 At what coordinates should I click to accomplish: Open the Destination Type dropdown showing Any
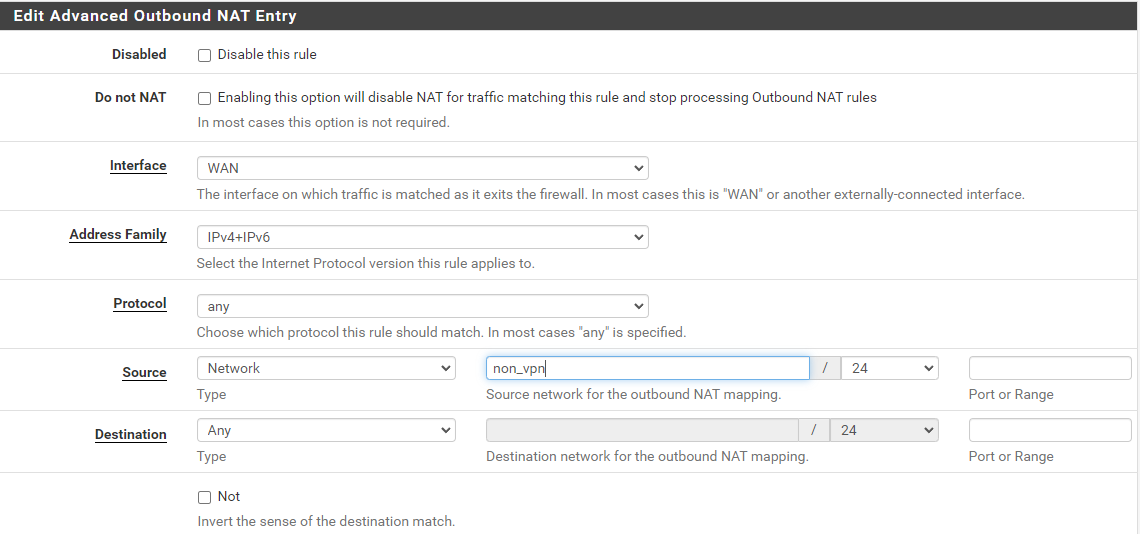[x=326, y=430]
